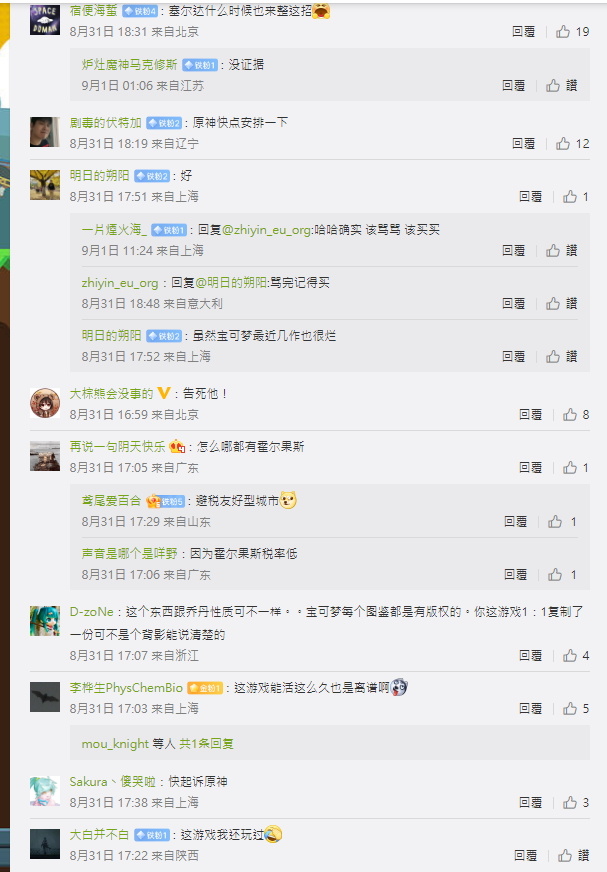The height and width of the screenshot is (872, 607).
Task: Like 剧毒的伏特加's comment with 12 likes
Action: click(572, 143)
